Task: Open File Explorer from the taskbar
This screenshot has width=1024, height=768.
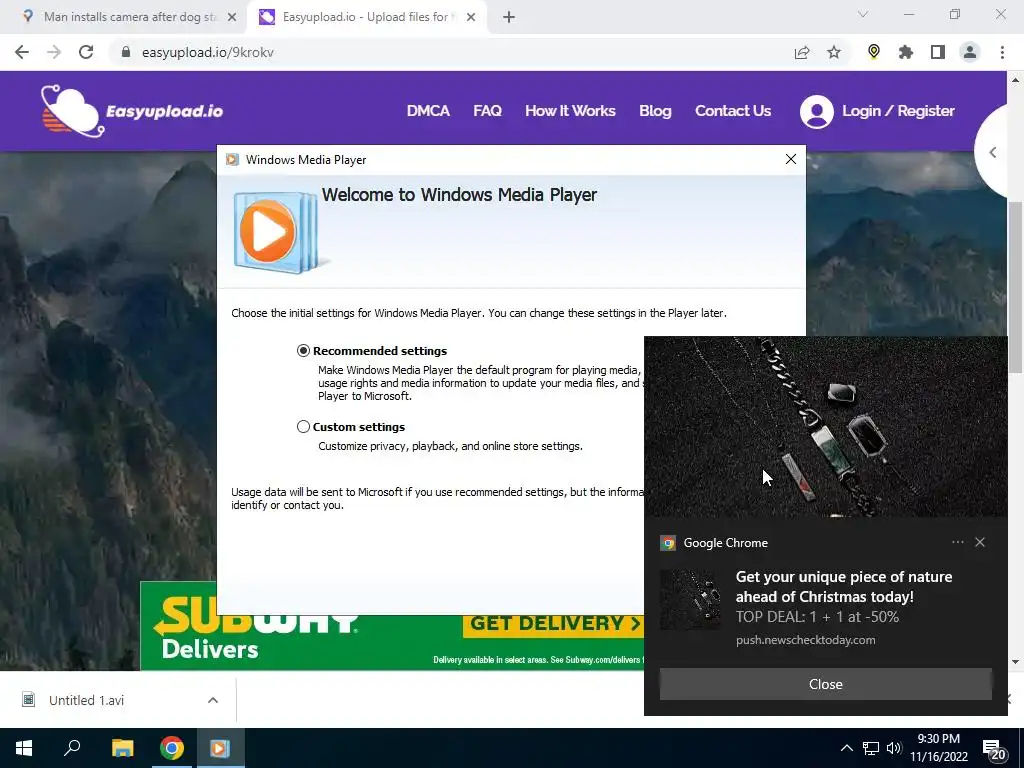Action: tap(122, 748)
